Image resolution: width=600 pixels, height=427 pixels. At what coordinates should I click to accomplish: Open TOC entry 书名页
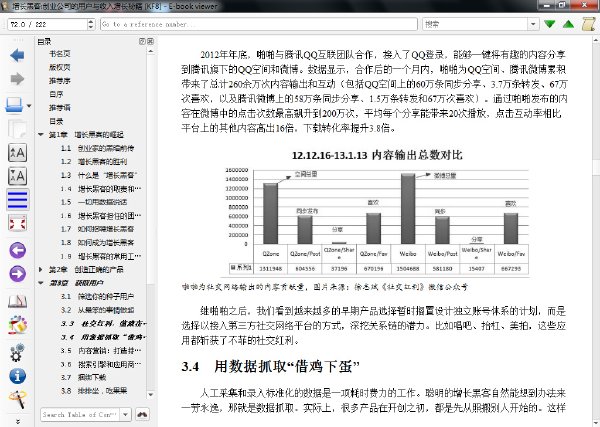pos(60,54)
